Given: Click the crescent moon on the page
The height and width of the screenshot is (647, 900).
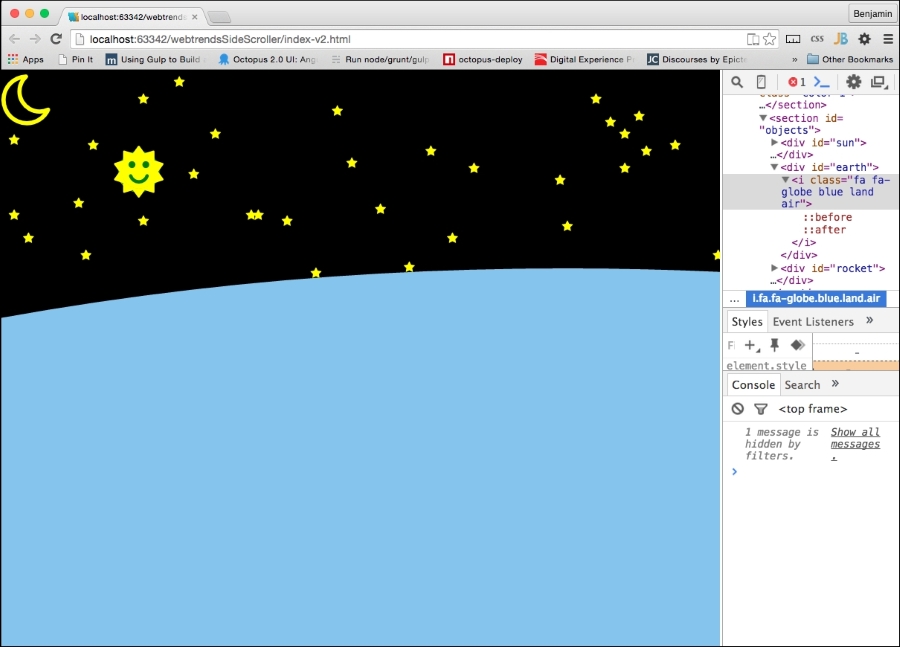Looking at the screenshot, I should 25,100.
